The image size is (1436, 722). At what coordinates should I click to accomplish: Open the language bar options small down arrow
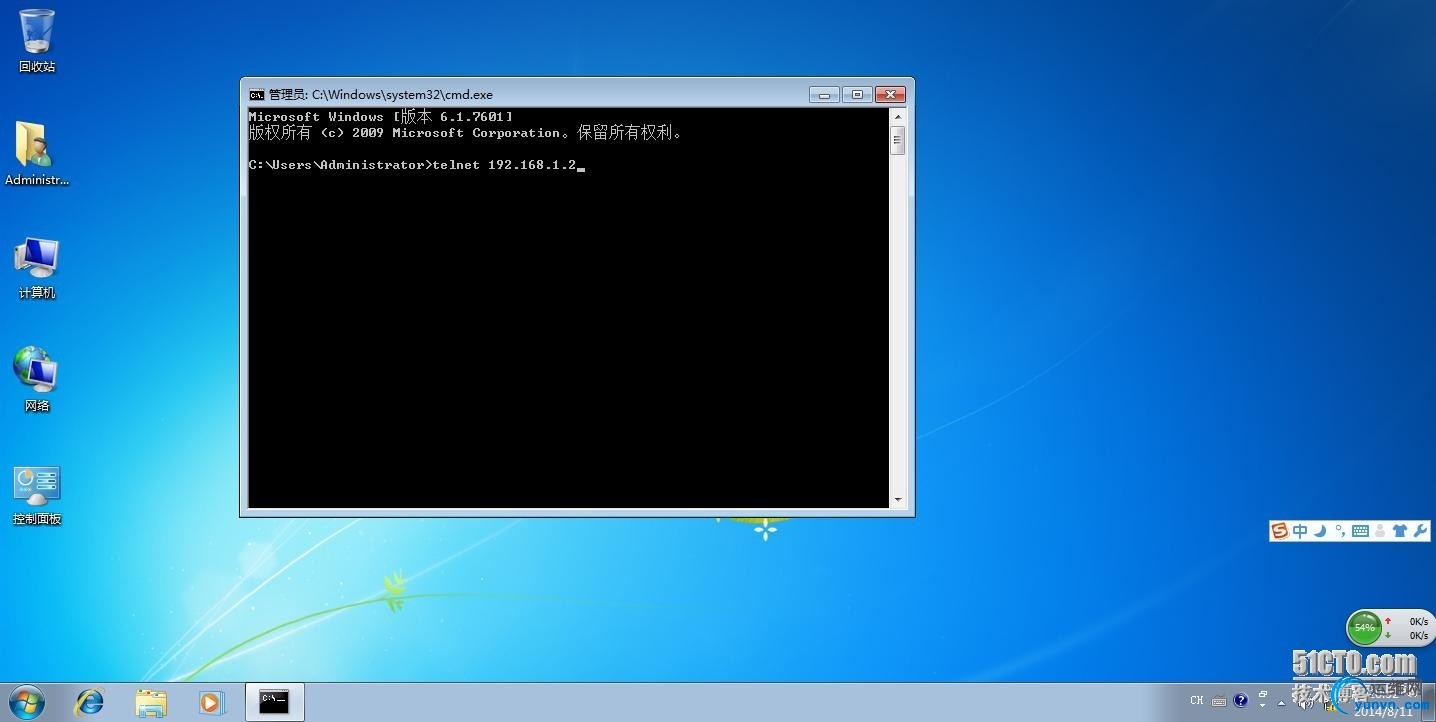point(1263,706)
